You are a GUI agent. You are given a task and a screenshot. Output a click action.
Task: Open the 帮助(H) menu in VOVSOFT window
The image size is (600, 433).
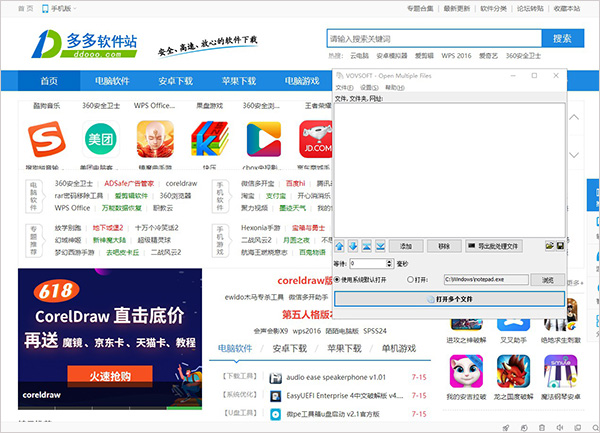coord(395,88)
